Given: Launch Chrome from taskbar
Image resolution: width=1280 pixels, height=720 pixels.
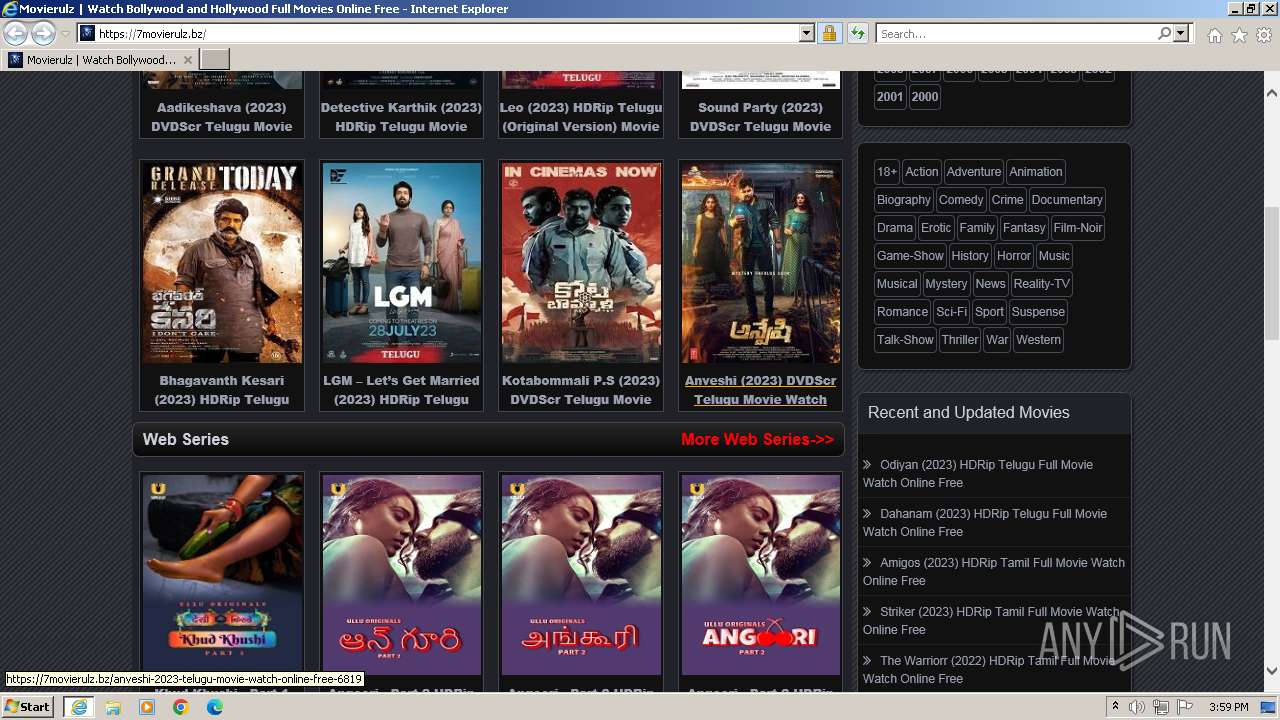Looking at the screenshot, I should pyautogui.click(x=181, y=707).
